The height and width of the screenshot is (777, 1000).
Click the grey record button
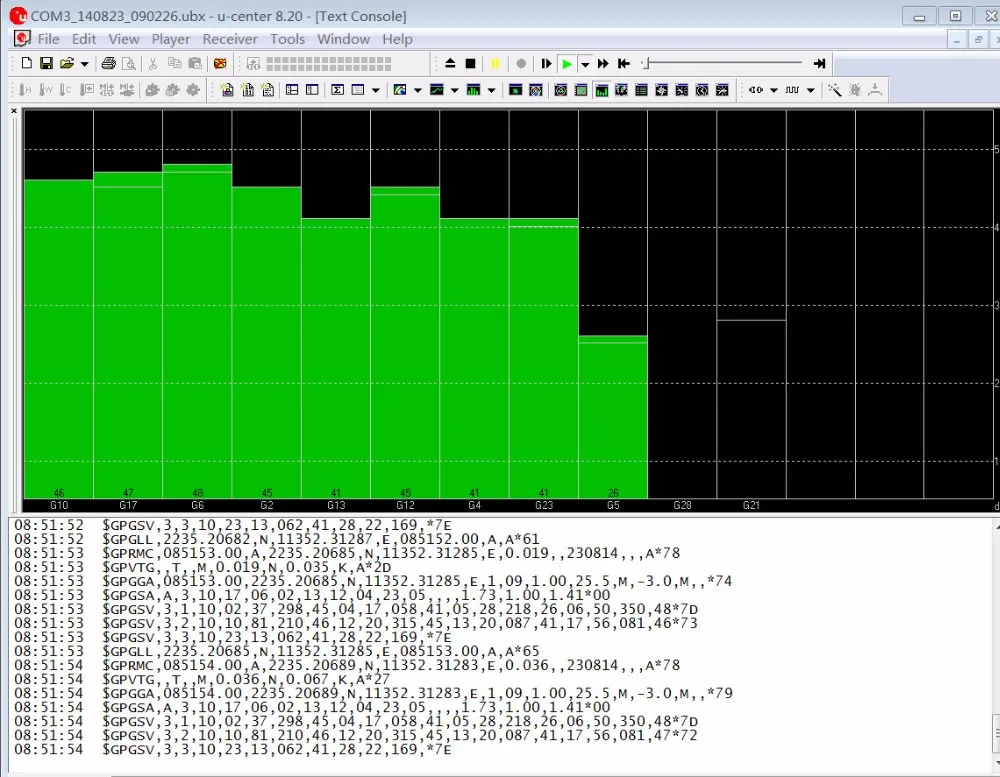coord(521,63)
